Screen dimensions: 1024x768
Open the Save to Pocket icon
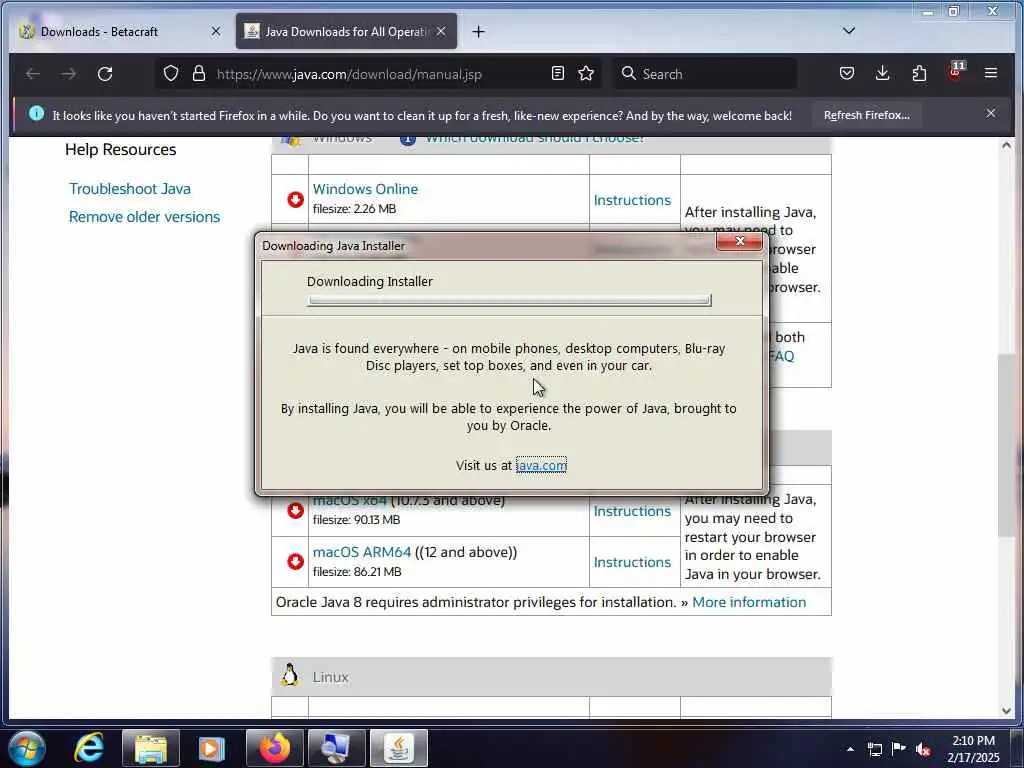click(847, 73)
